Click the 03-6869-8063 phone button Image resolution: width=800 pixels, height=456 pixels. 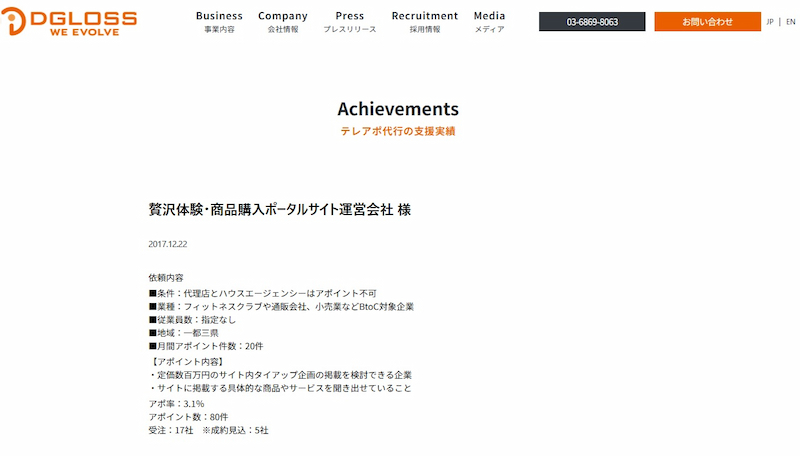pyautogui.click(x=592, y=22)
